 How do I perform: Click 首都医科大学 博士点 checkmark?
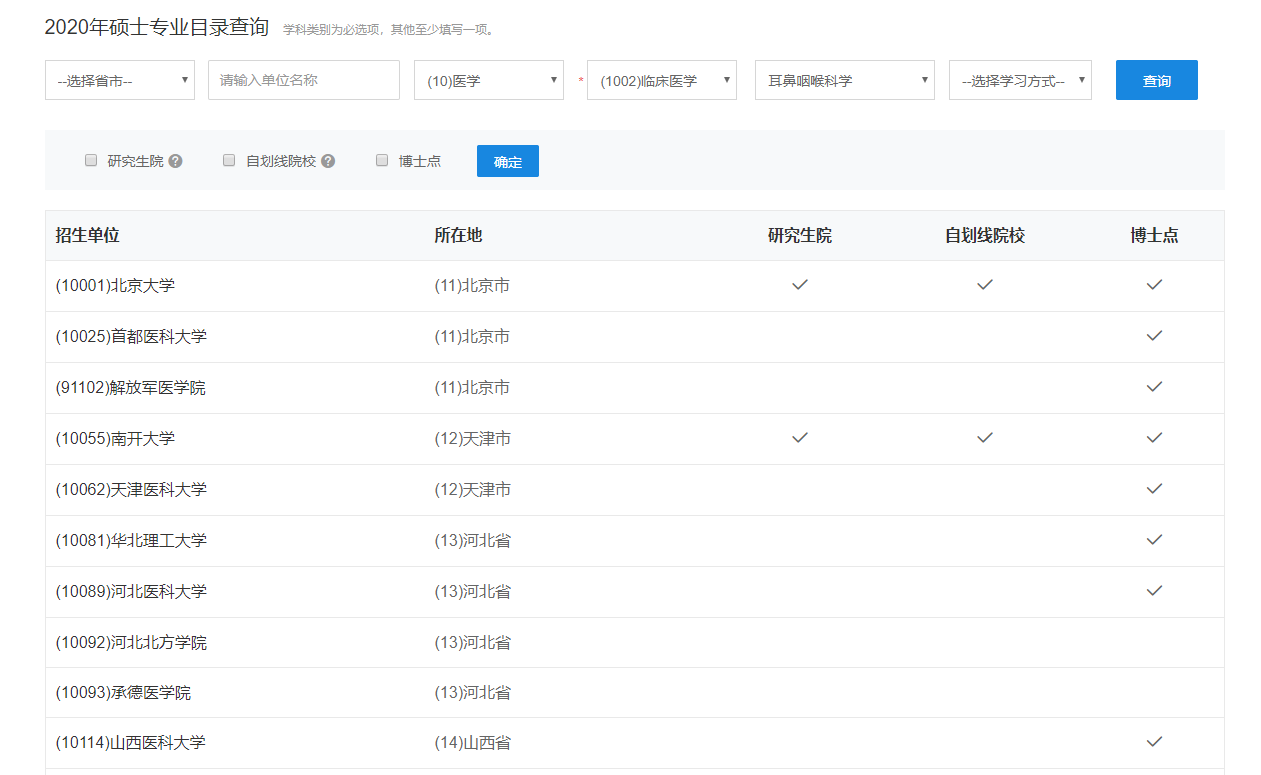pos(1155,336)
